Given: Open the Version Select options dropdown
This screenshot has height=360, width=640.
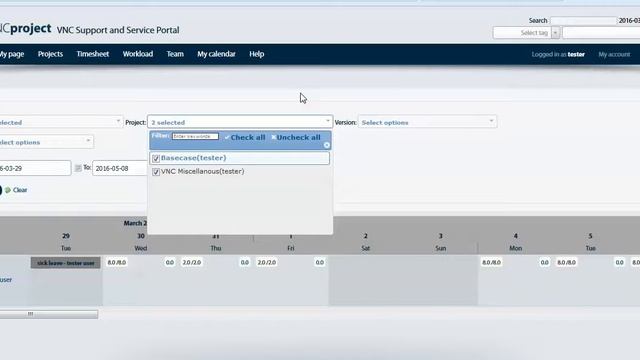Looking at the screenshot, I should [x=427, y=122].
